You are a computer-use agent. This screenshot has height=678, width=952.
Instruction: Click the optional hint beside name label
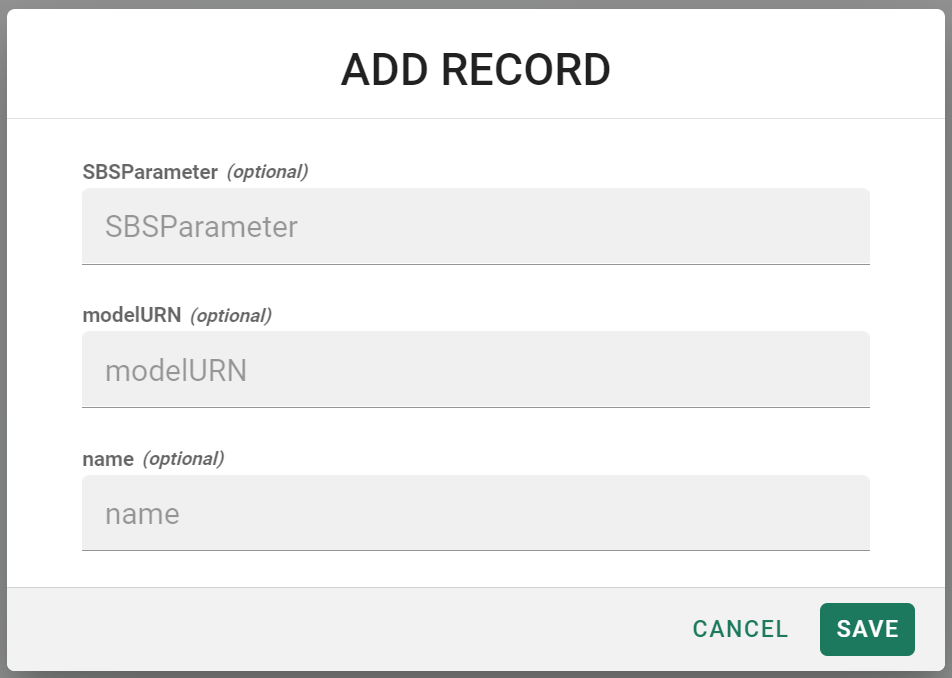[183, 459]
